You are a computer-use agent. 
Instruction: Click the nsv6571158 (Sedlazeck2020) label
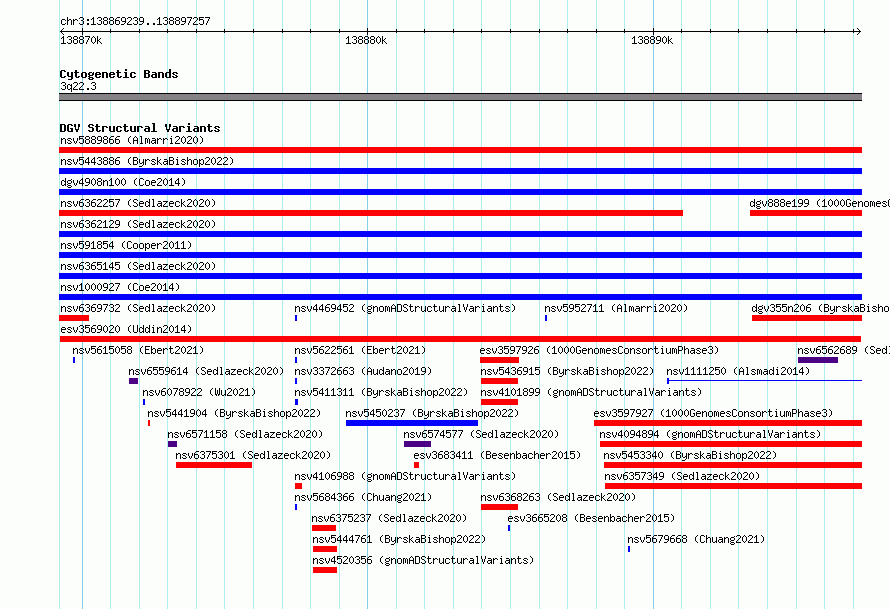(x=245, y=434)
